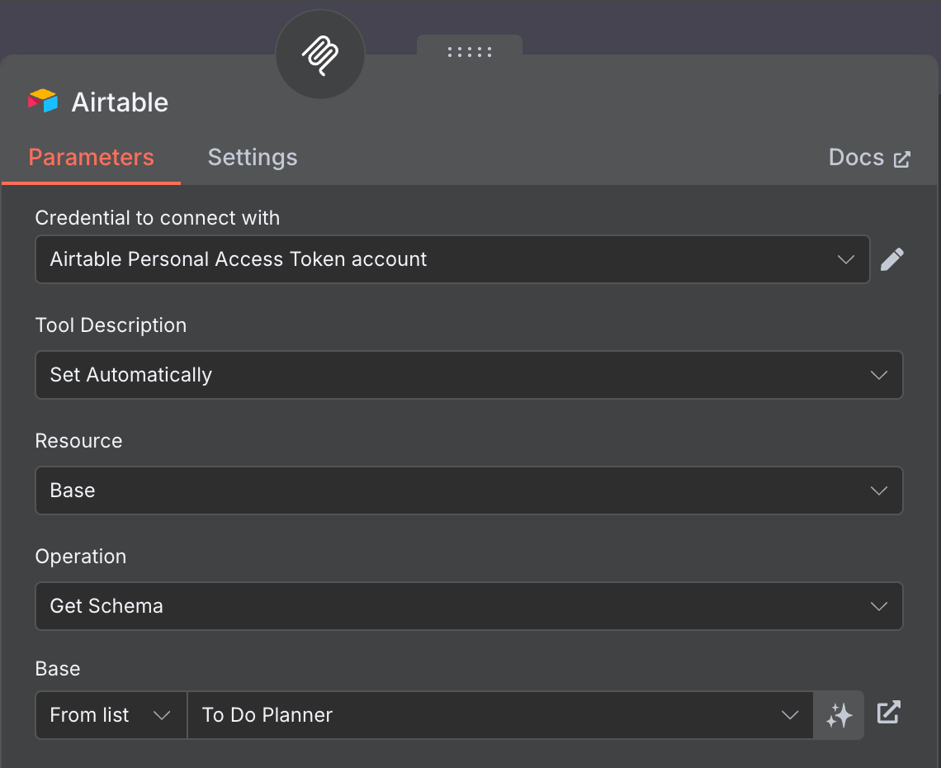
Task: Click the external link icon beside Docs
Action: (x=903, y=158)
